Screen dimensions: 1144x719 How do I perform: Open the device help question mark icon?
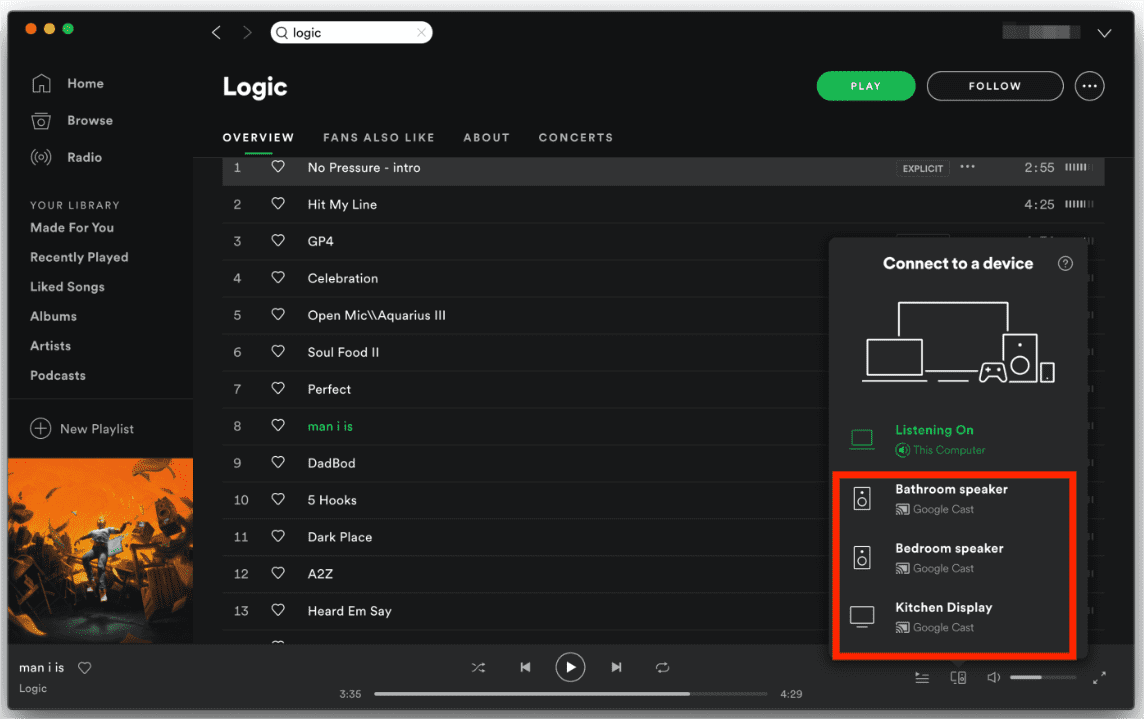click(x=1065, y=264)
